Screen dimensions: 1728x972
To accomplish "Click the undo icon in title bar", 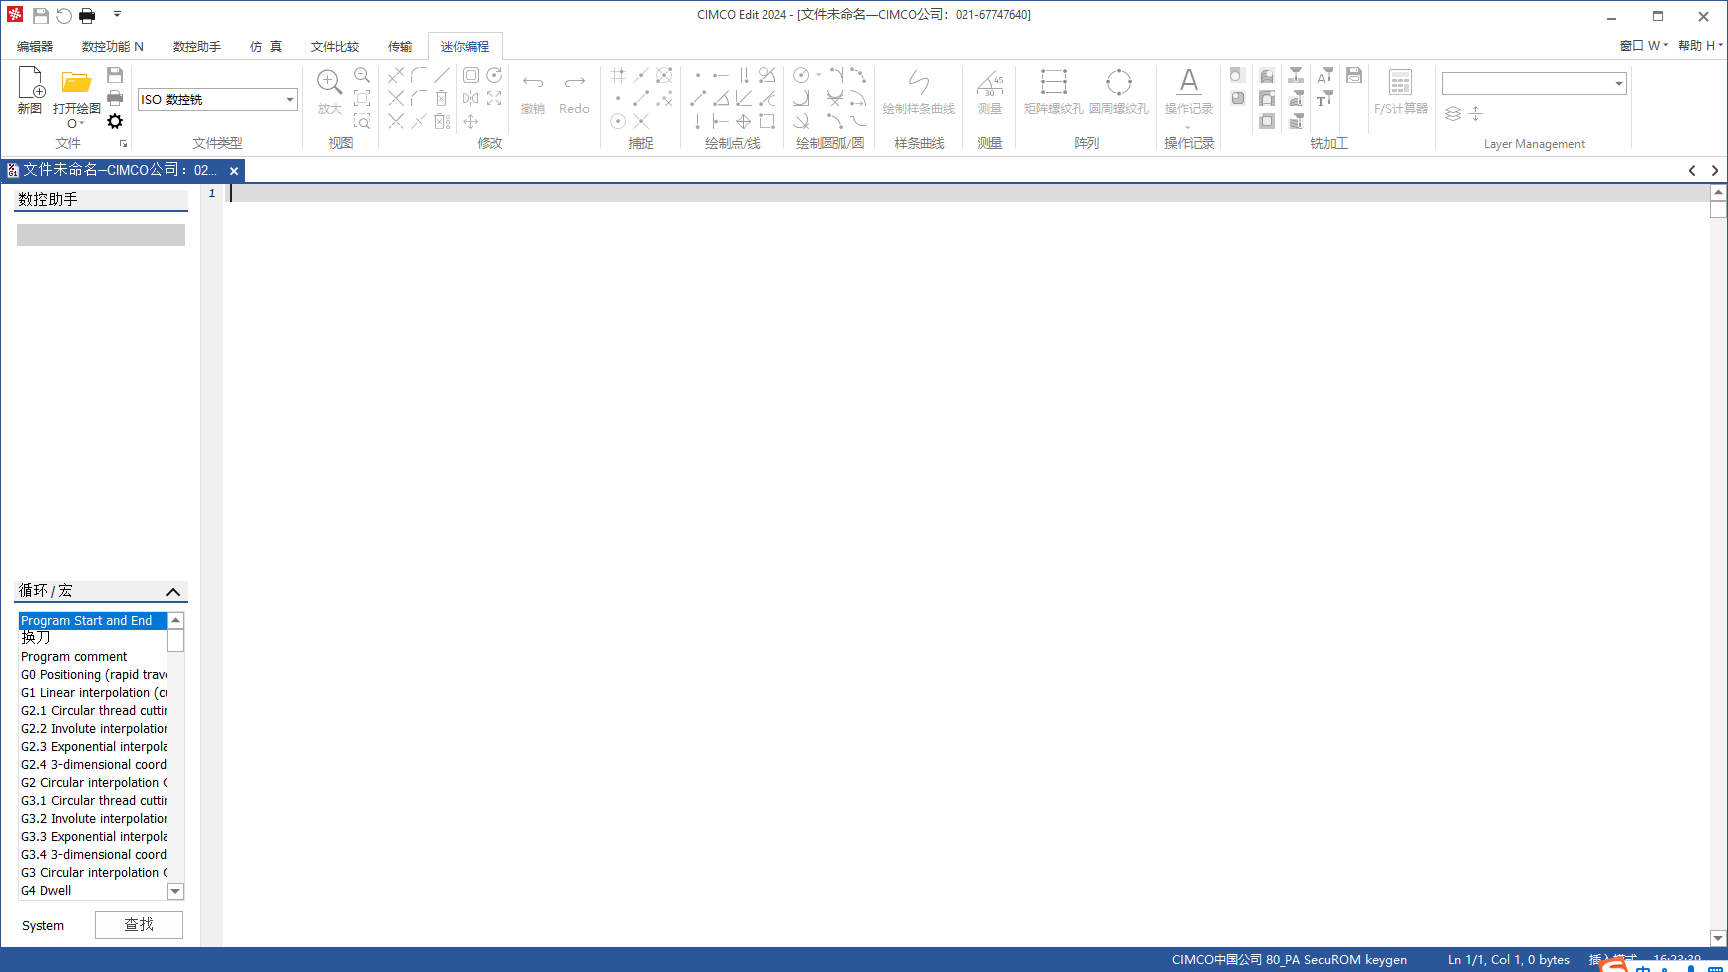I will [64, 15].
